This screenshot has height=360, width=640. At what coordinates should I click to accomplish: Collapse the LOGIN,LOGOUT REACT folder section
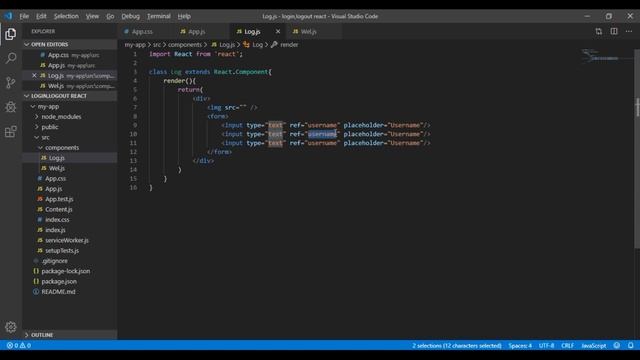[x=69, y=96]
